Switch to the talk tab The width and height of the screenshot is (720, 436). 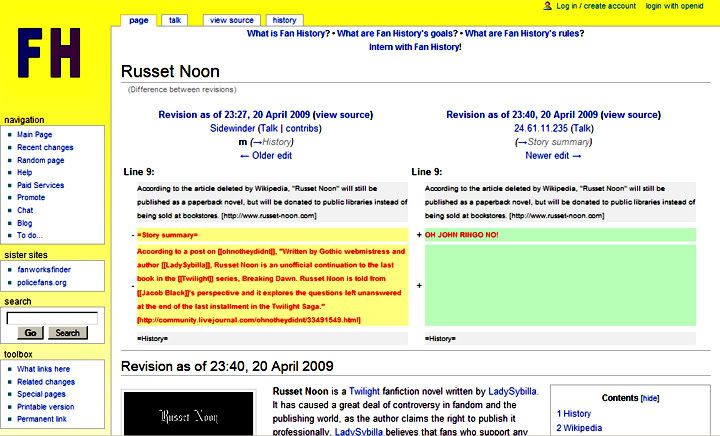175,19
